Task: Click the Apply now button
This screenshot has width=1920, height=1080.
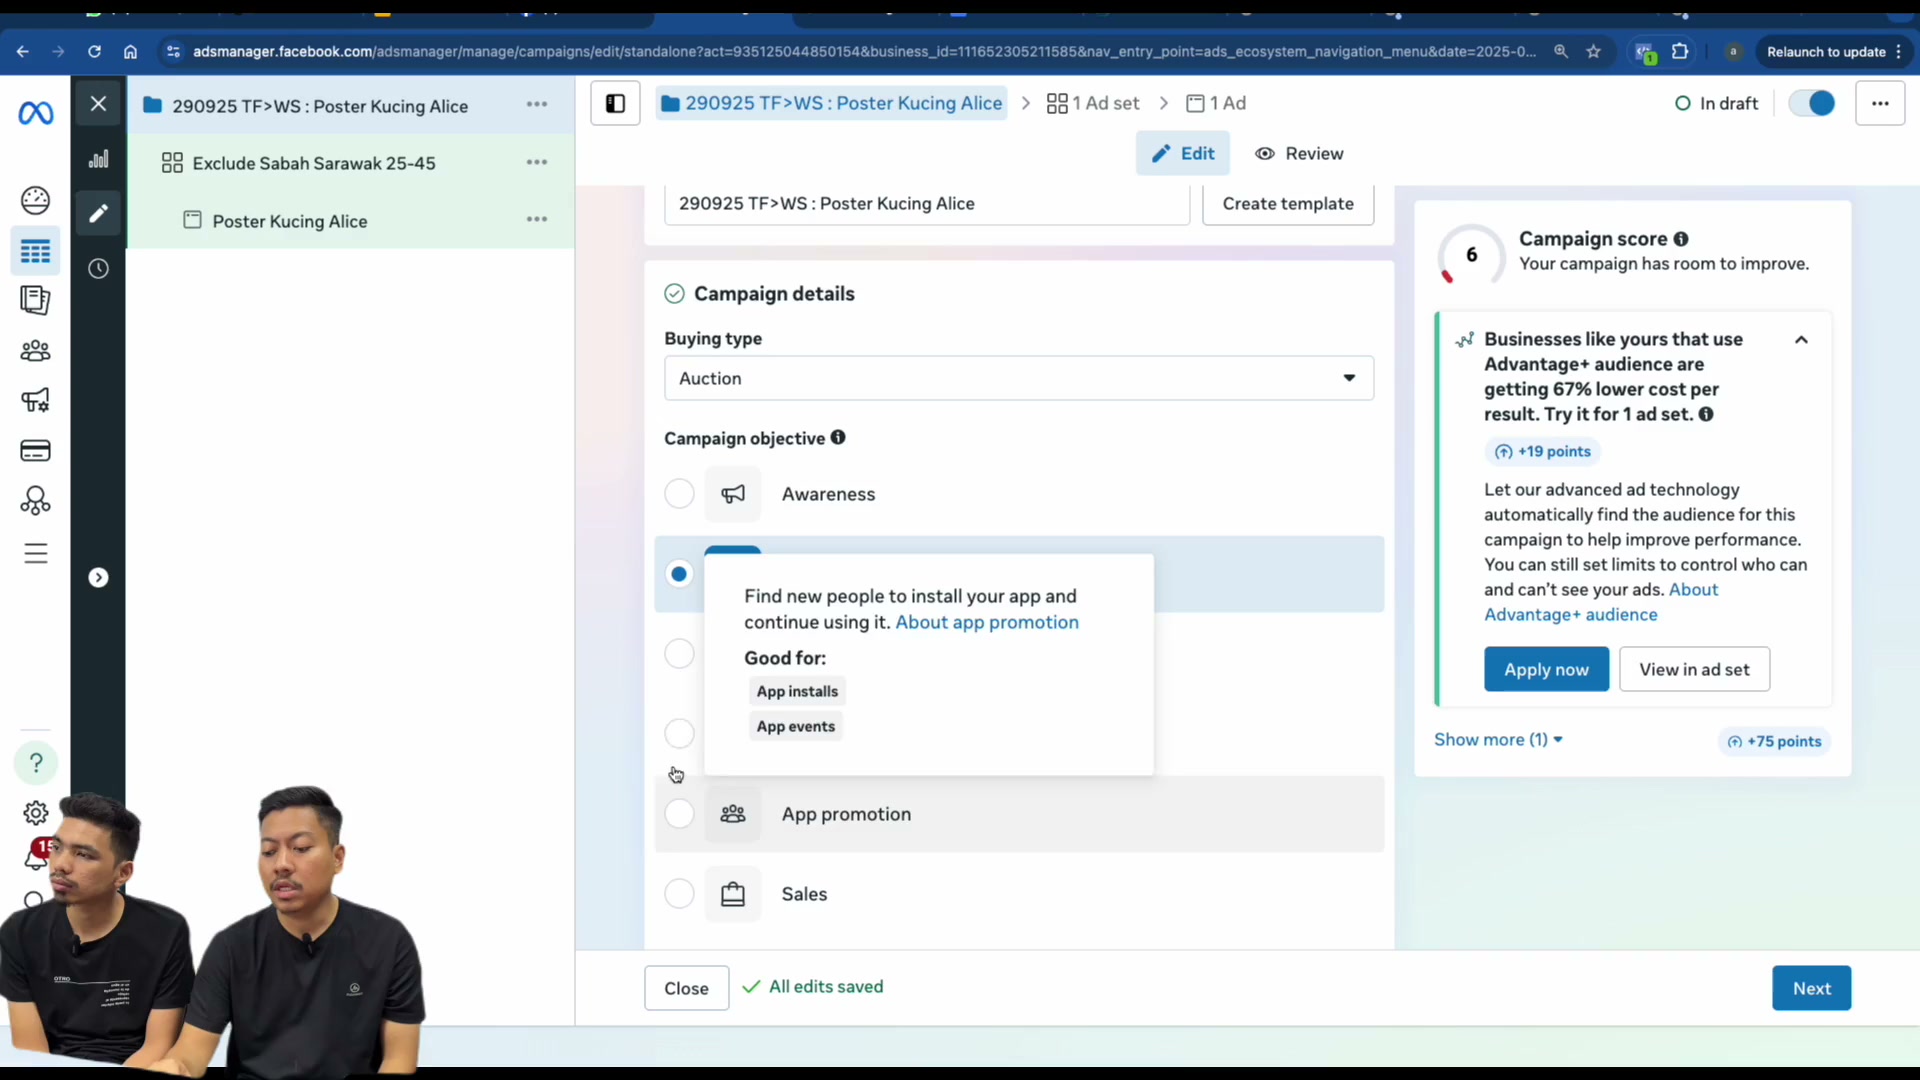Action: 1546,669
